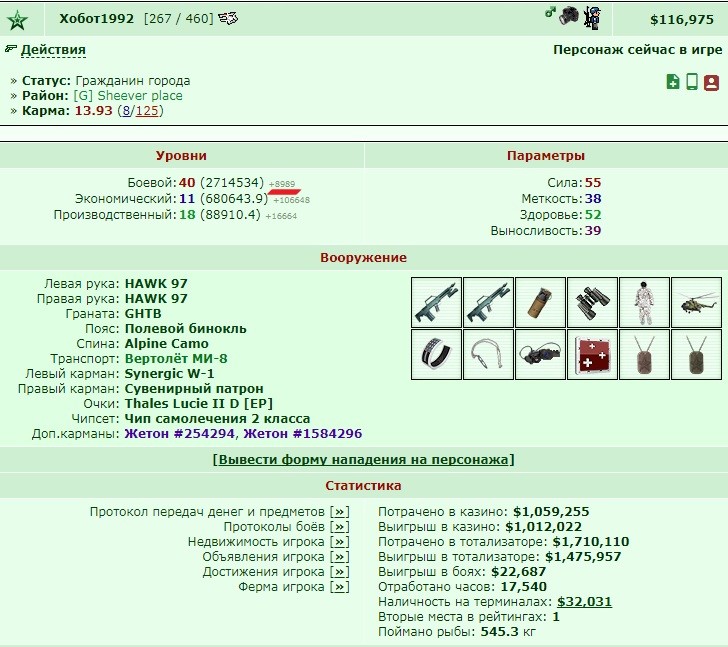The image size is (728, 647).
Task: Open the $32,031 terminal cash link
Action: coord(584,602)
